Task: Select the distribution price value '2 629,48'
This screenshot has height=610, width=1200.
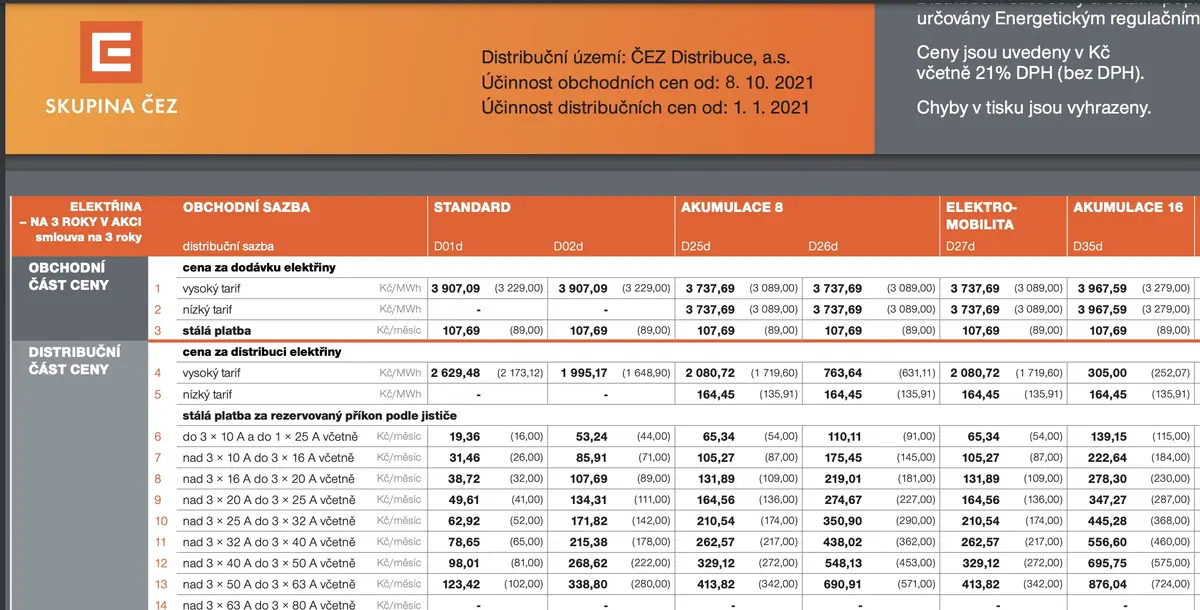Action: click(456, 373)
